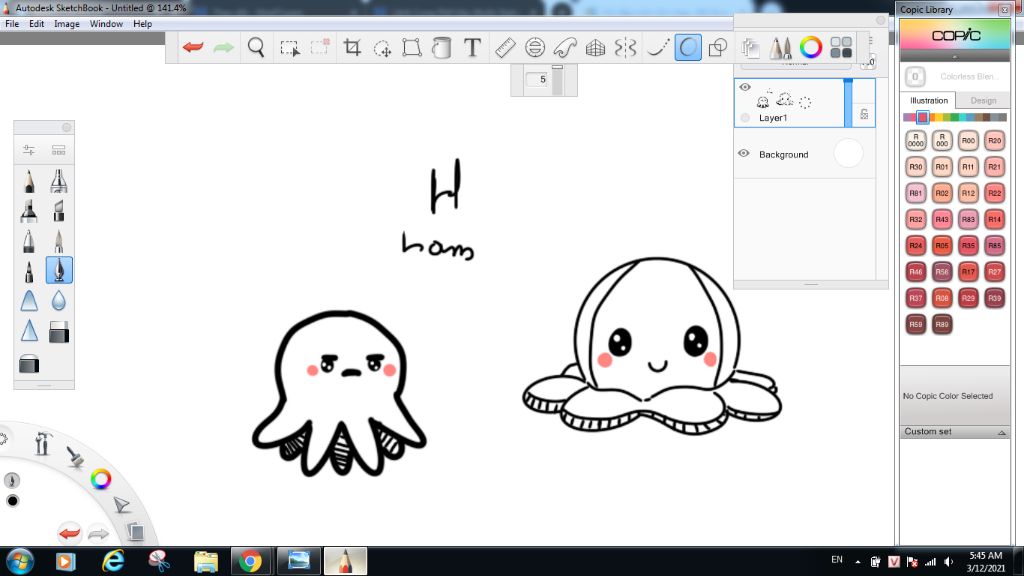This screenshot has height=576, width=1024.
Task: Click the red Undo arrow in the top toolbar
Action: click(193, 47)
